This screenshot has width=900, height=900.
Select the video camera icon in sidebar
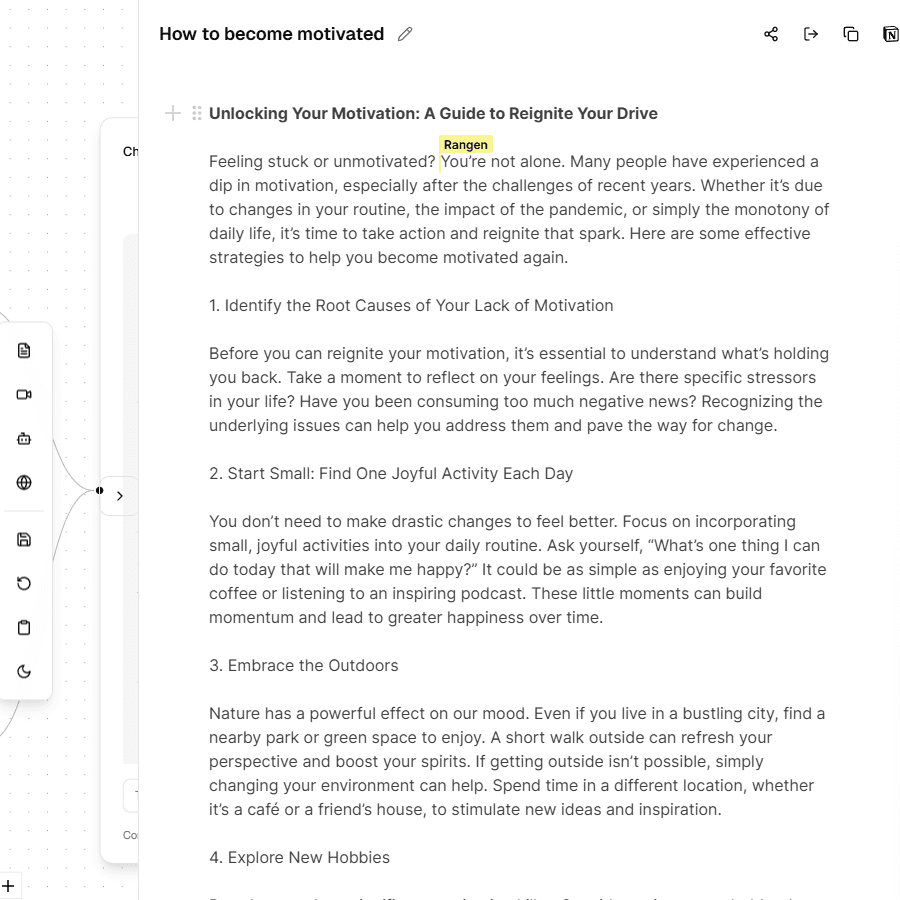[x=24, y=394]
